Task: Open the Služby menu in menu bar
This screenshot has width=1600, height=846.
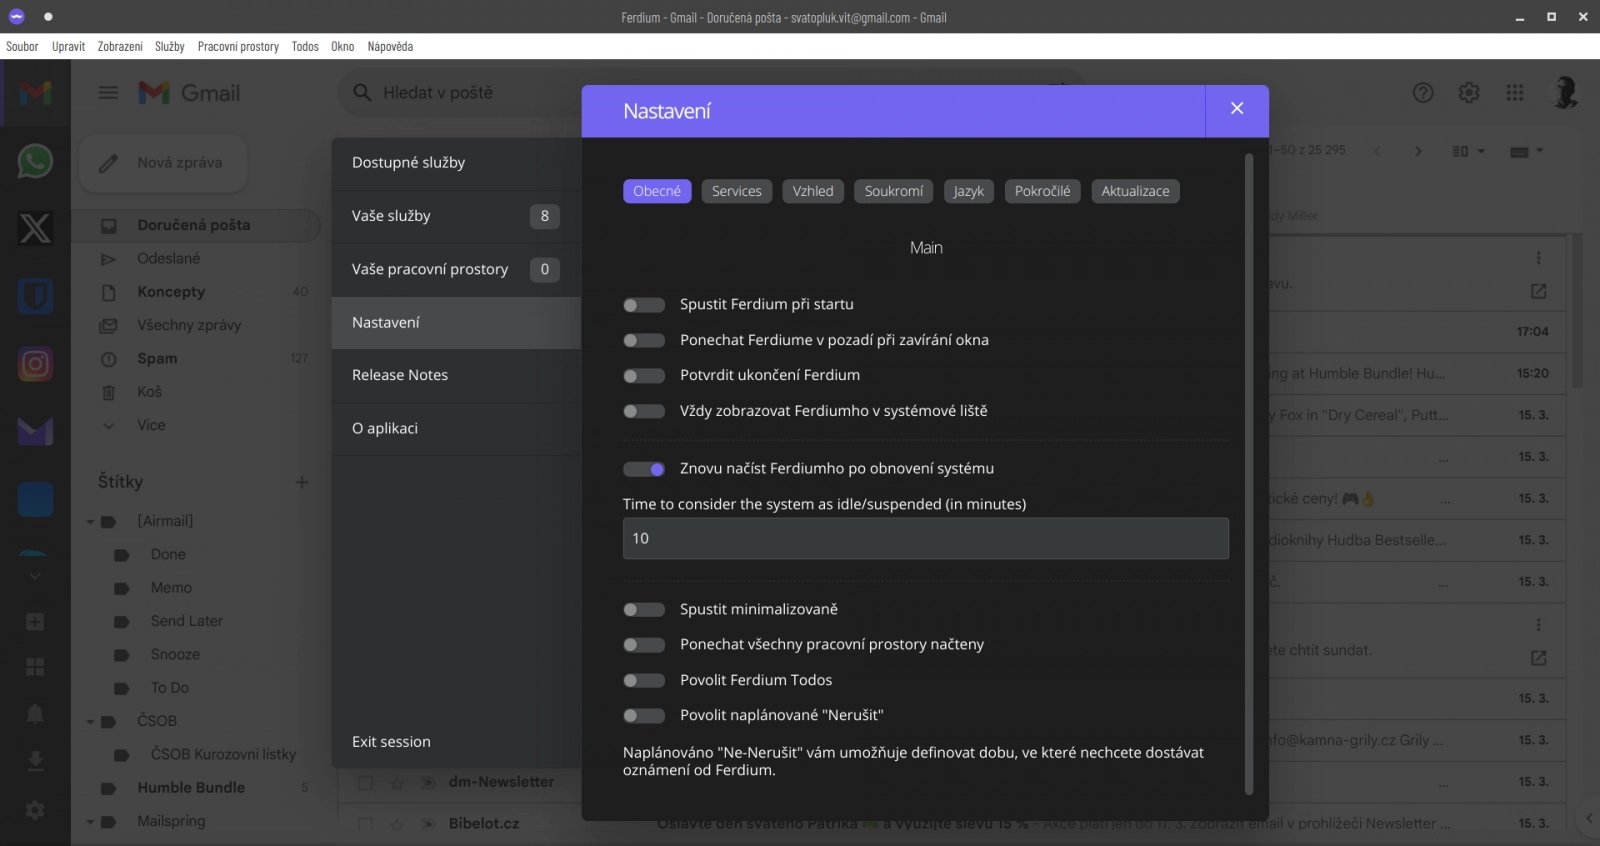Action: (169, 47)
